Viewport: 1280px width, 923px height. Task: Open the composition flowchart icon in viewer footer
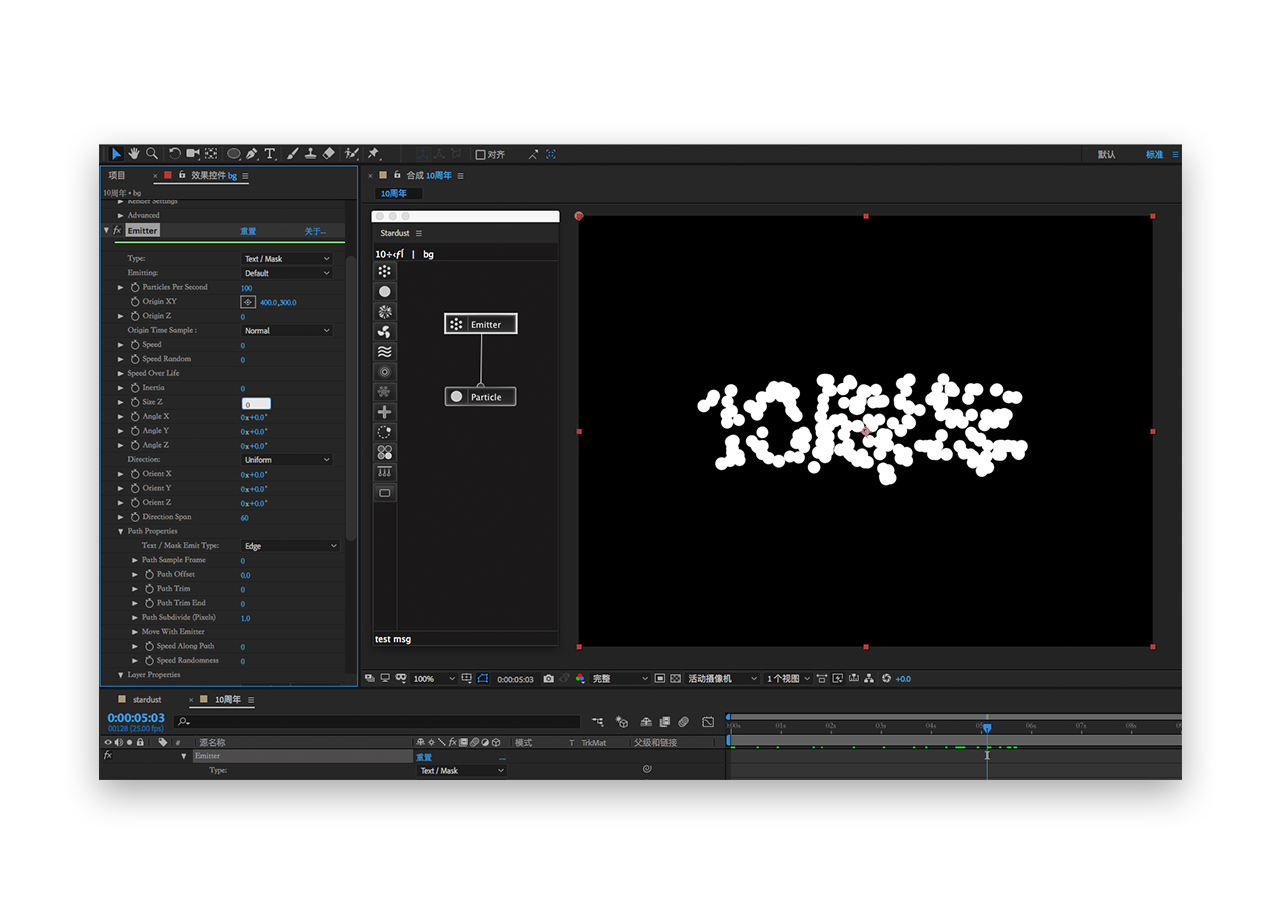869,679
